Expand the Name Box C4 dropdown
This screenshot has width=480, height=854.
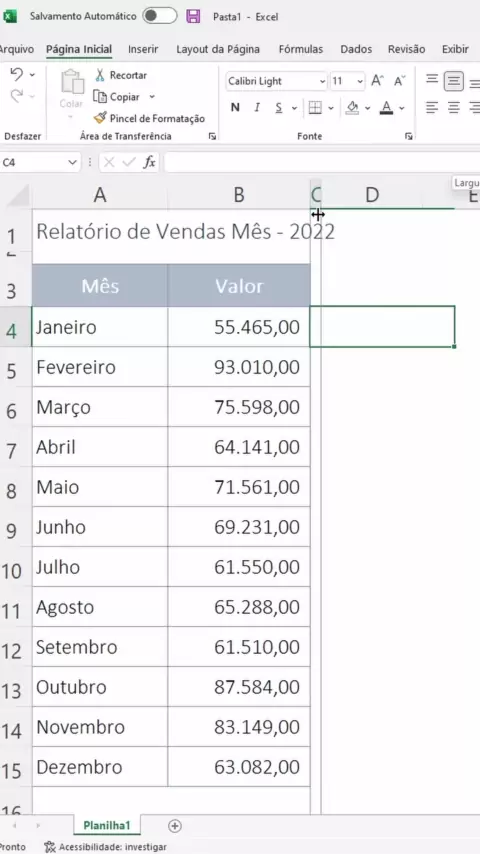pyautogui.click(x=72, y=162)
